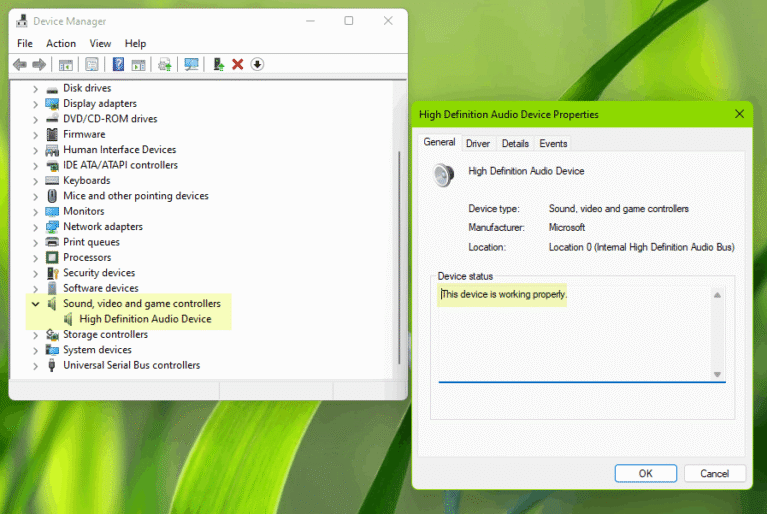Switch to the Events tab
The image size is (767, 514).
click(x=553, y=144)
